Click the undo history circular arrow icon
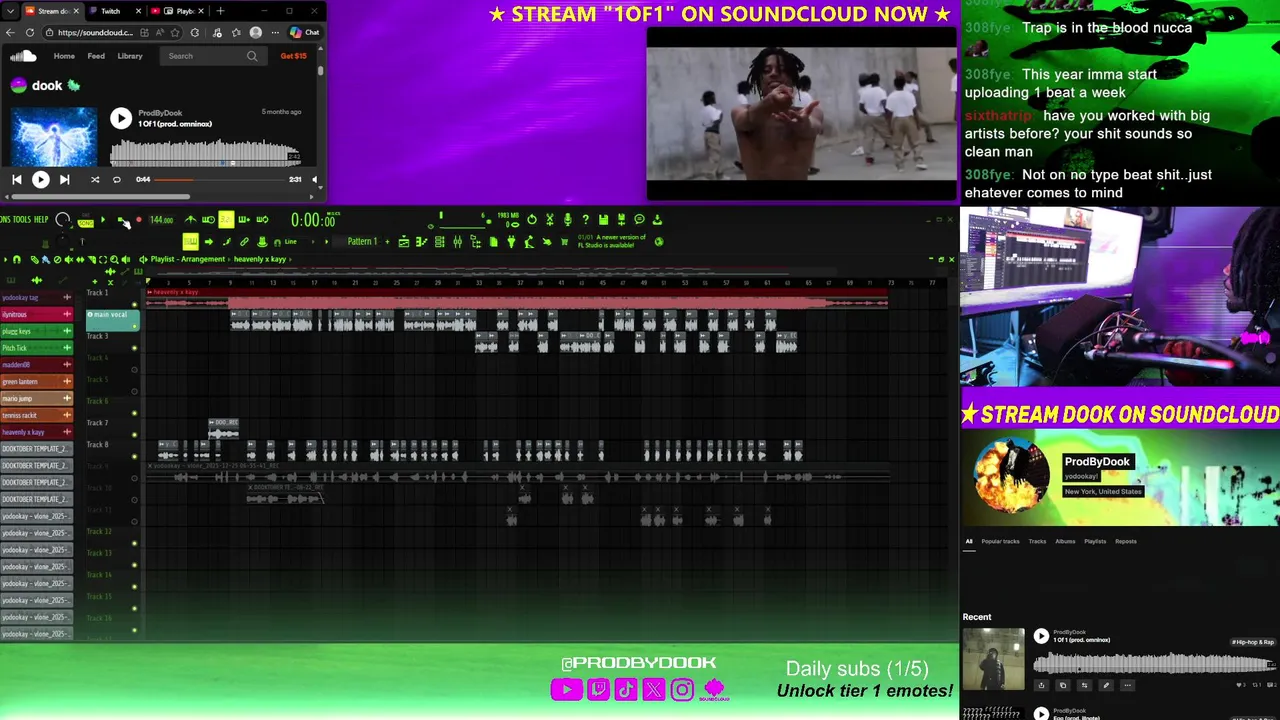Viewport: 1280px width, 720px height. point(532,219)
